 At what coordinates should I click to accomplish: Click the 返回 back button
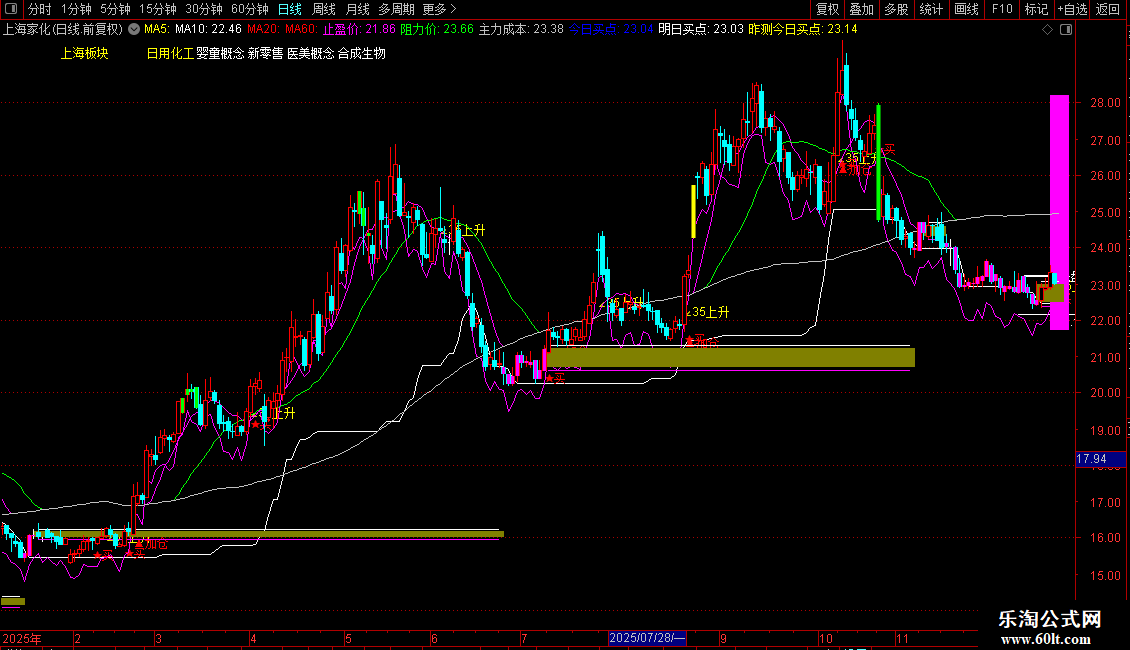point(1108,9)
